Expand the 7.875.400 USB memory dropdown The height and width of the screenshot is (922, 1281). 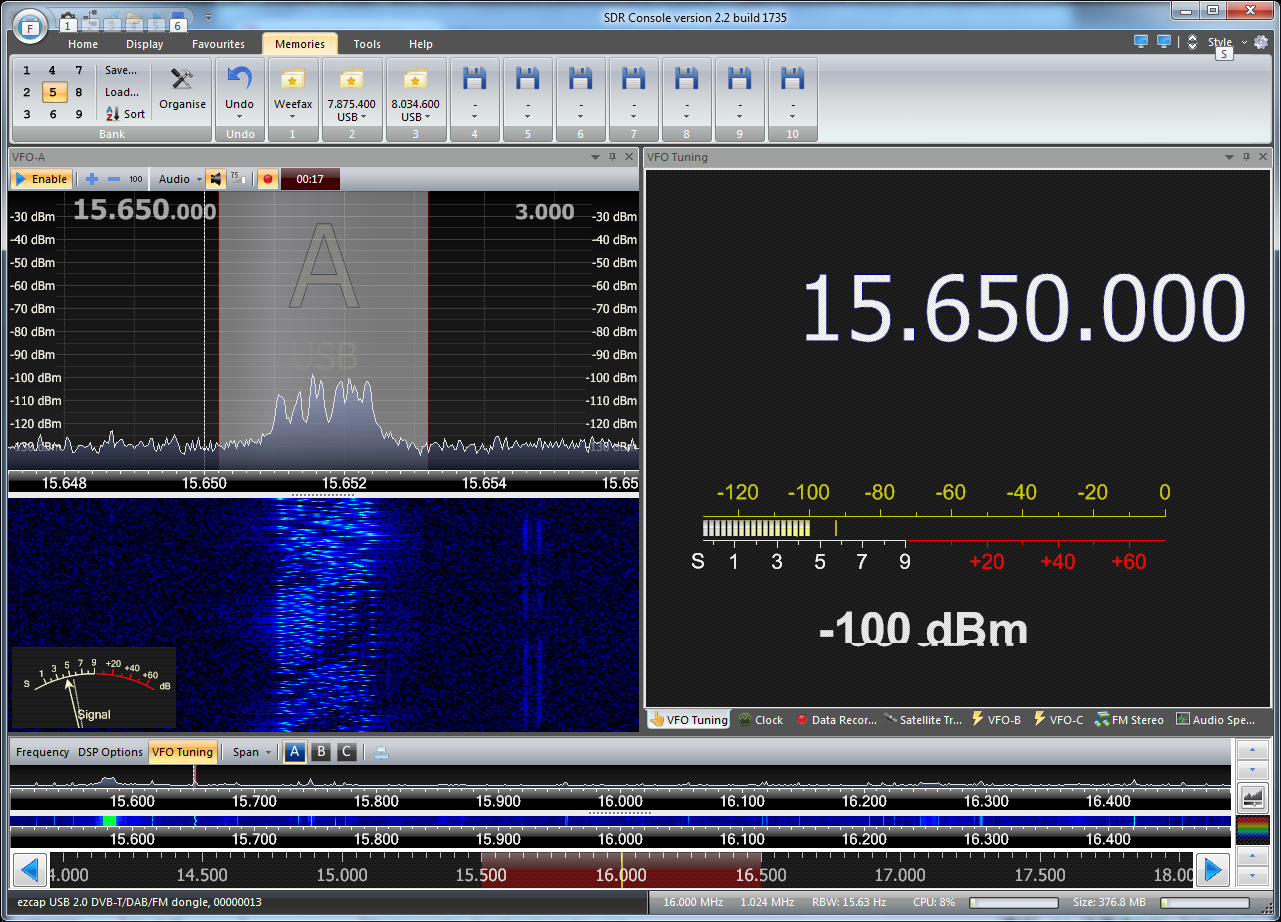click(x=352, y=117)
